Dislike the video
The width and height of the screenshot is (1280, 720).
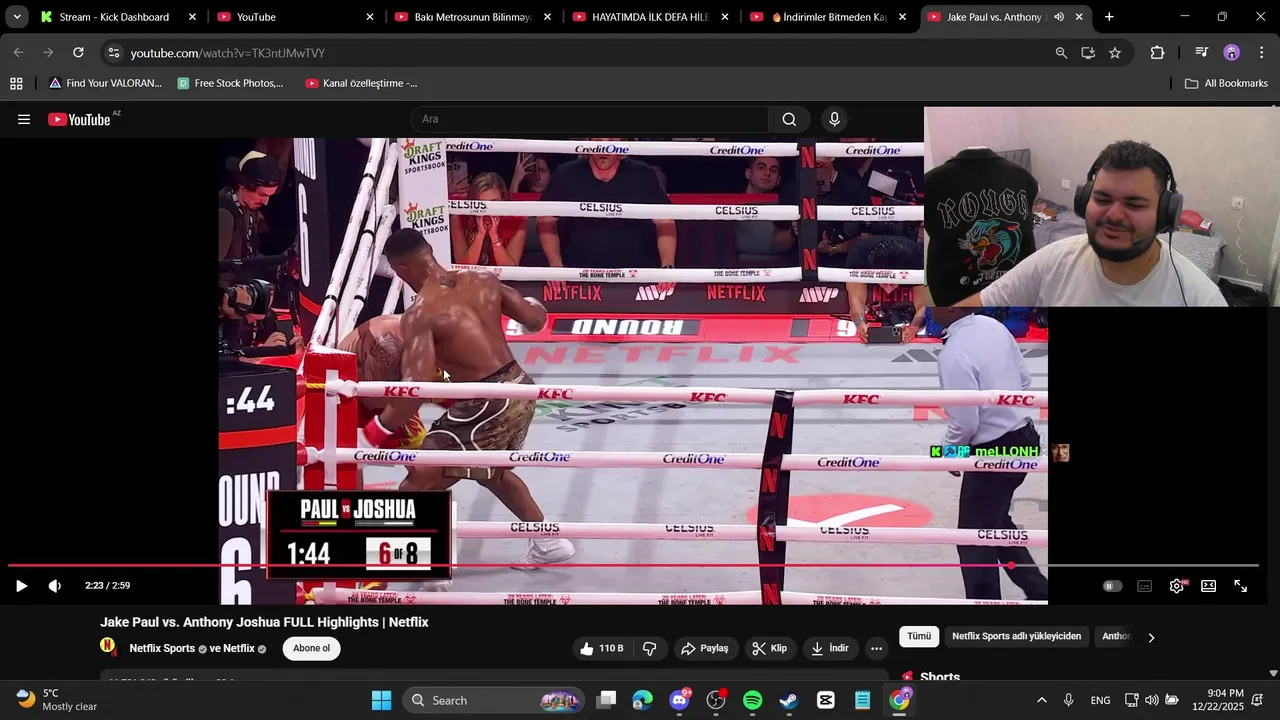coord(650,648)
